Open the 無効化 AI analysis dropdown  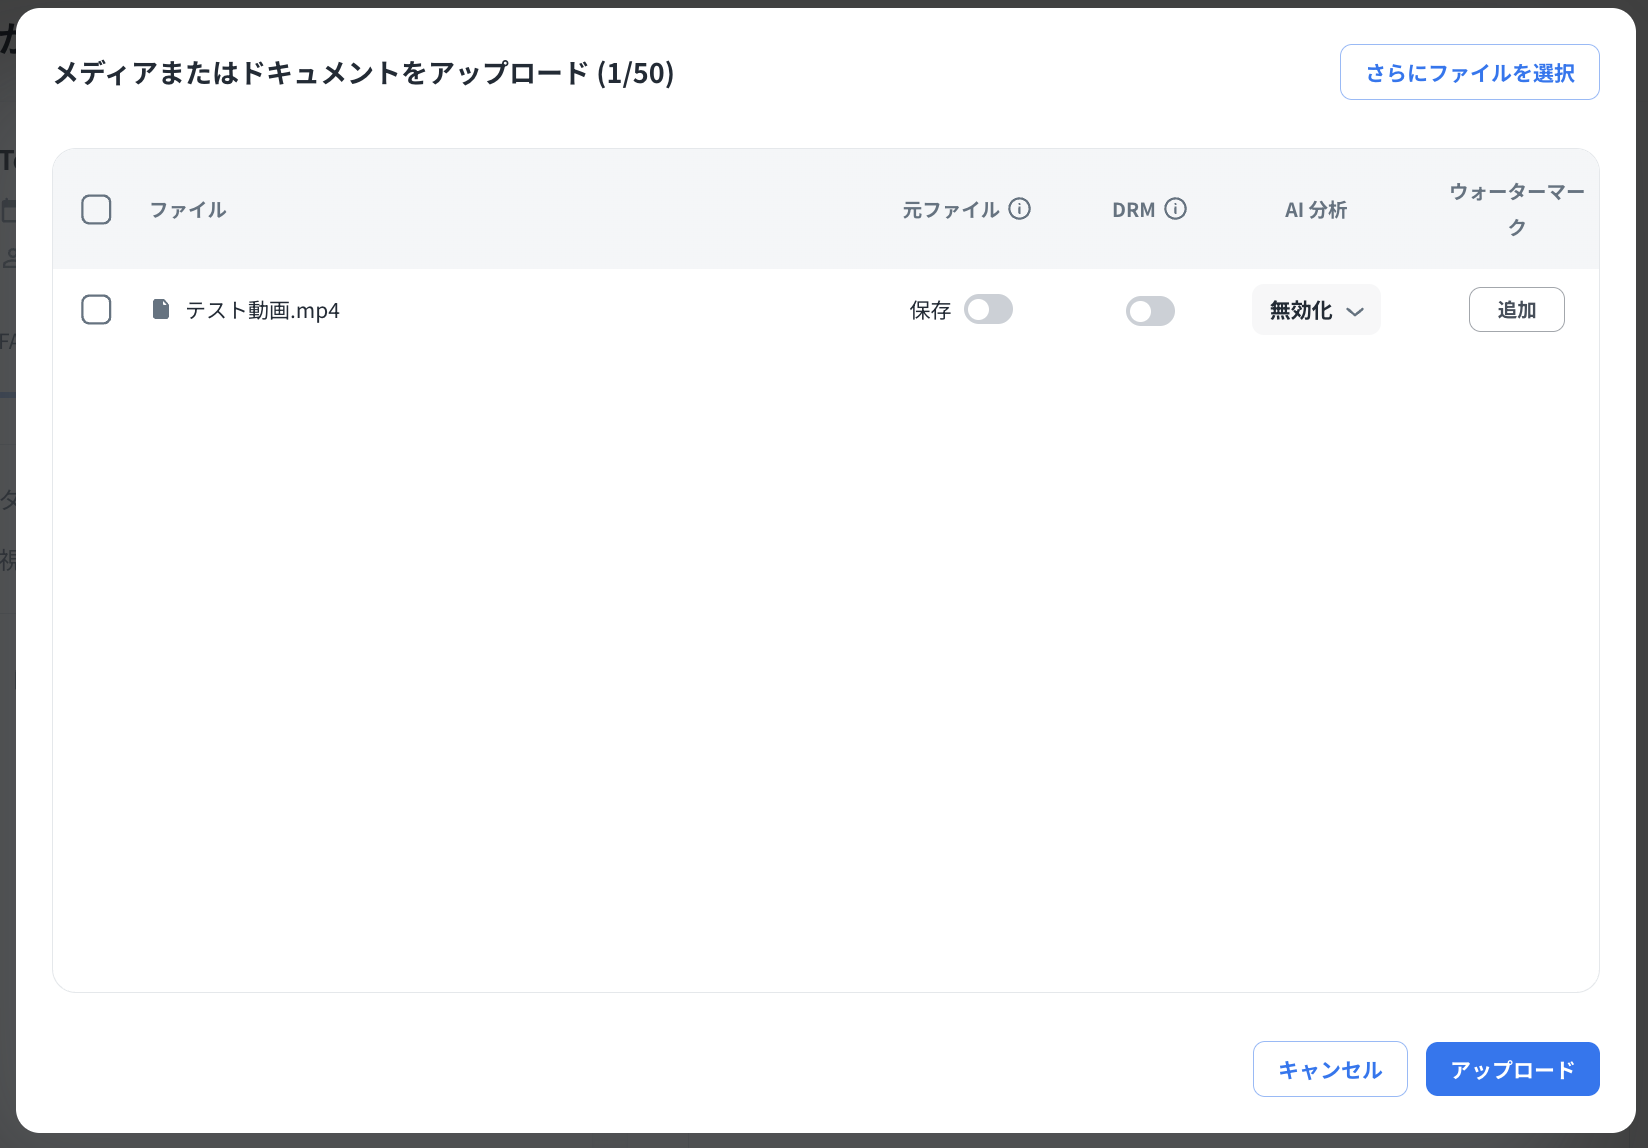tap(1316, 310)
